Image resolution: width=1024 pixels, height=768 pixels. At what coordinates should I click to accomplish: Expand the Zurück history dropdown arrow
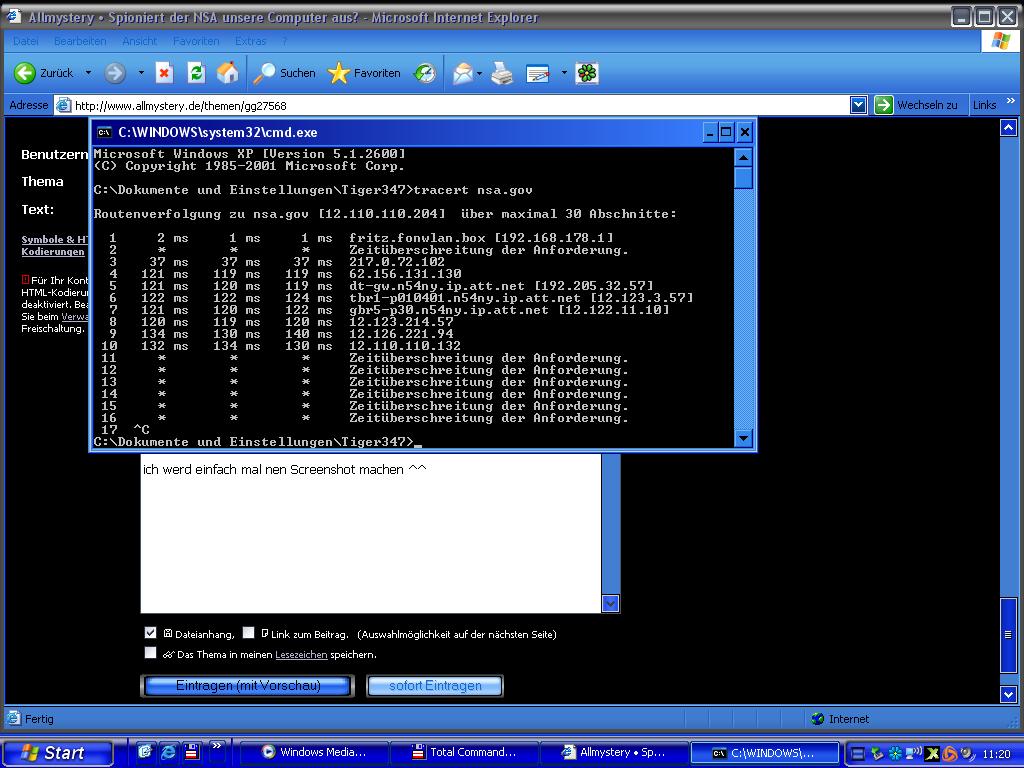(x=88, y=73)
